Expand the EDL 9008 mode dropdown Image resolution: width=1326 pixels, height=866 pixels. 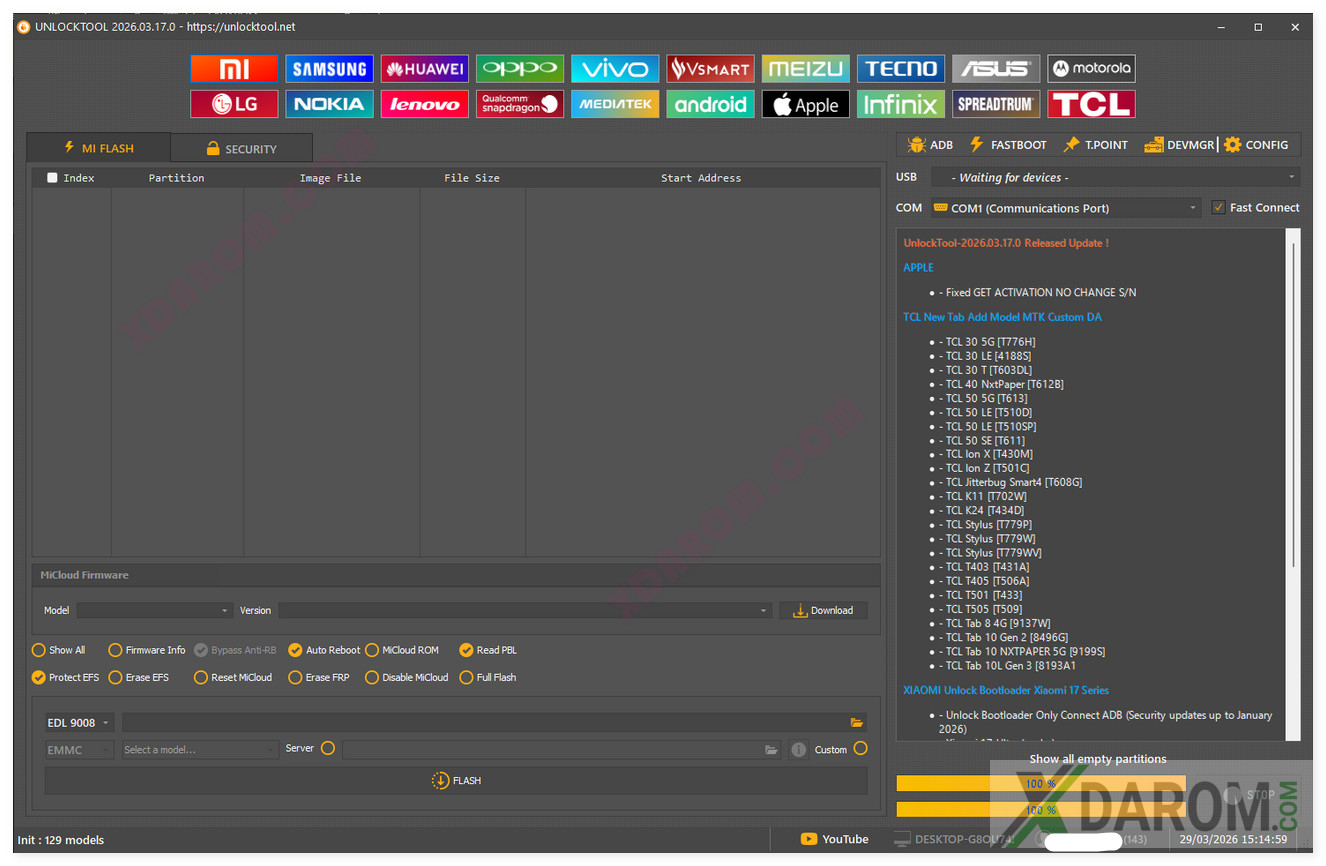[x=78, y=722]
